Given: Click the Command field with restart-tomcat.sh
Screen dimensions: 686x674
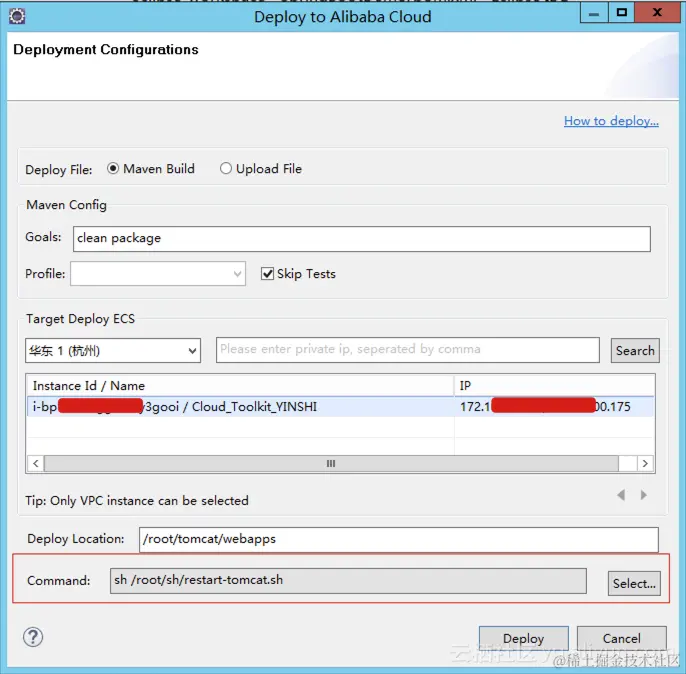Looking at the screenshot, I should pyautogui.click(x=348, y=580).
